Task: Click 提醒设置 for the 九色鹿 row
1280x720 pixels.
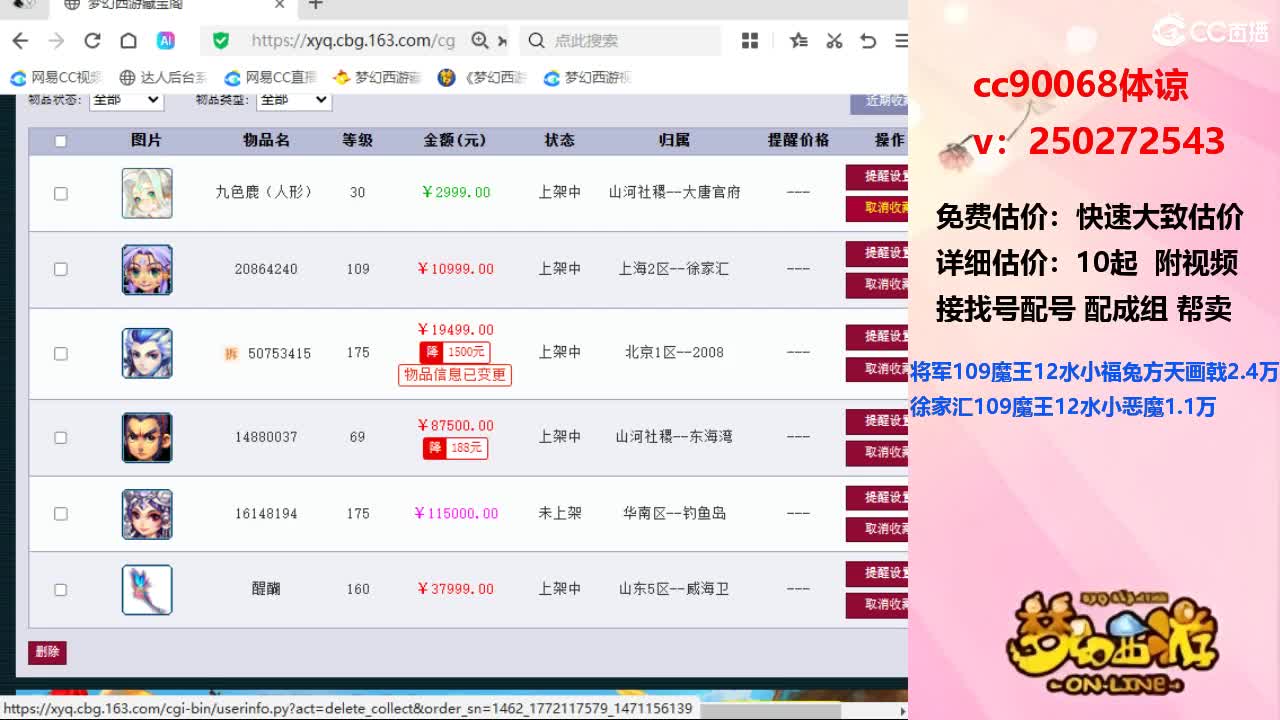Action: click(x=877, y=176)
